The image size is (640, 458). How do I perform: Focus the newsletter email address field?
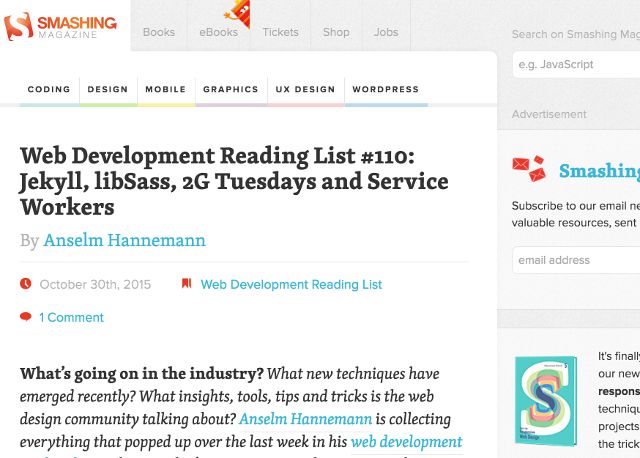pos(576,260)
